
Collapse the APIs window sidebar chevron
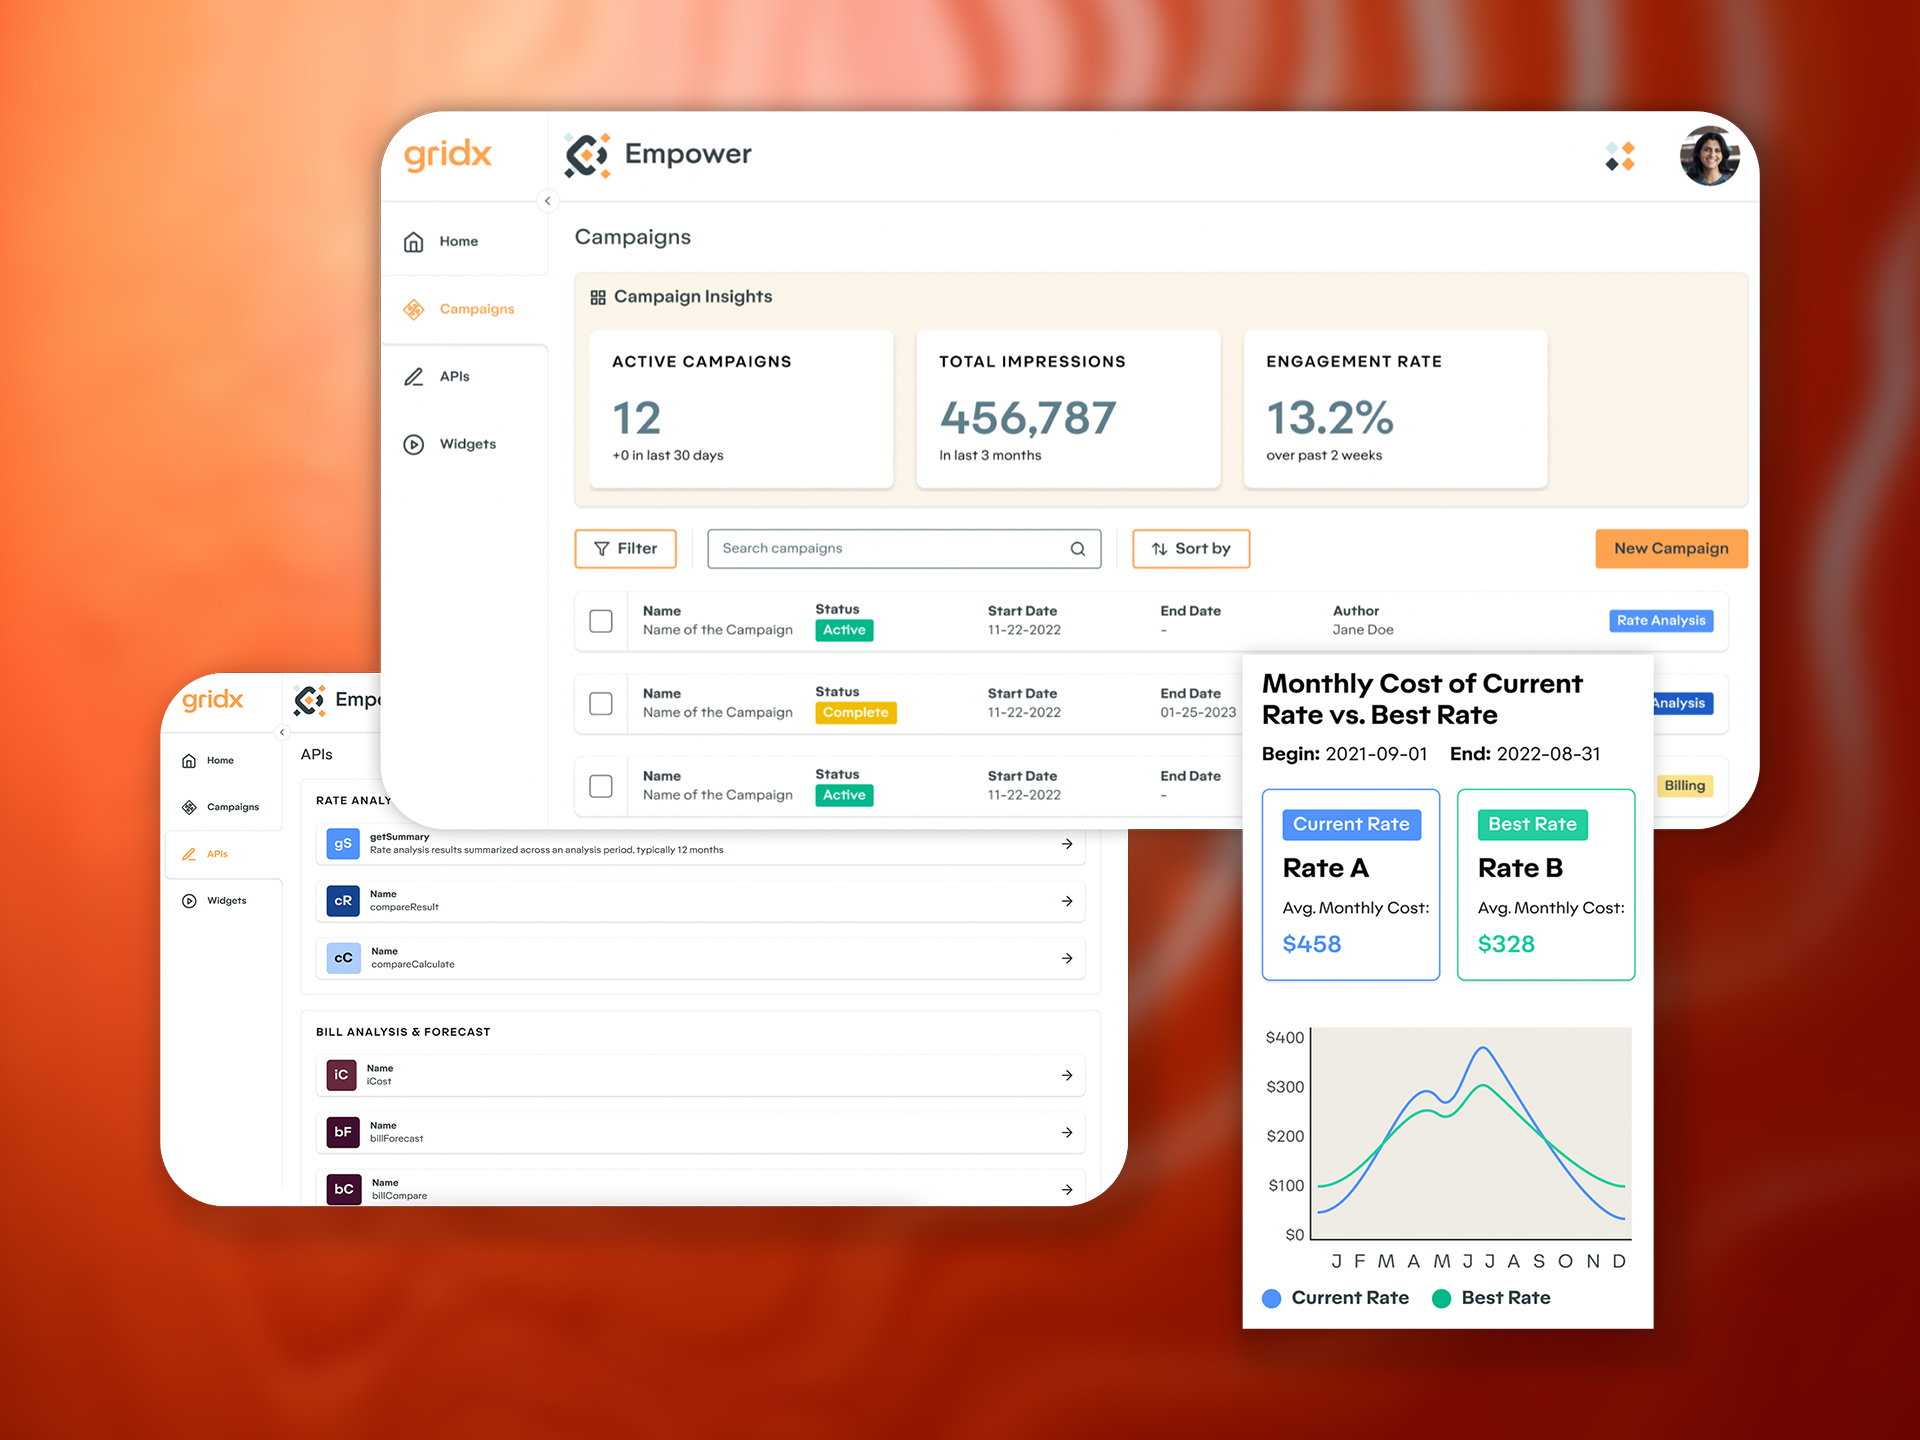pos(282,732)
